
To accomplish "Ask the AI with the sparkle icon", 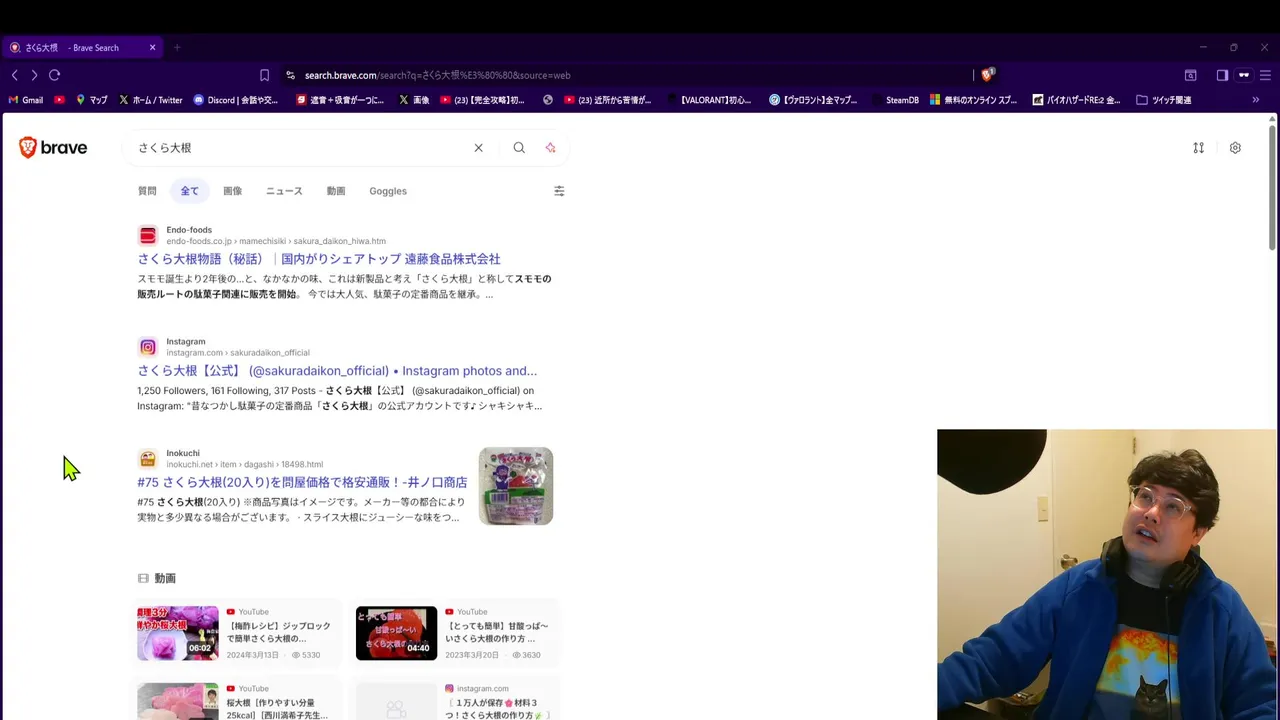I will click(550, 148).
